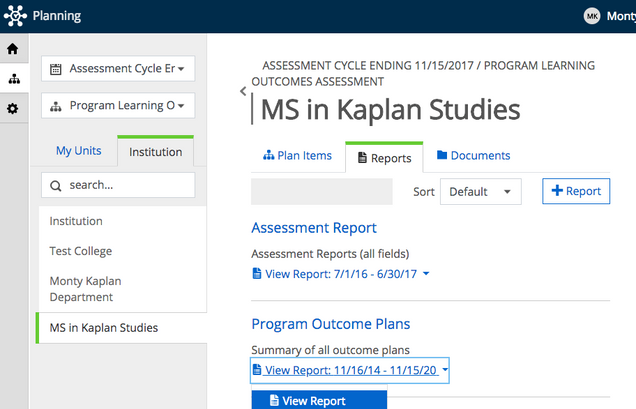
Task: Click the MK user avatar
Action: tap(592, 16)
